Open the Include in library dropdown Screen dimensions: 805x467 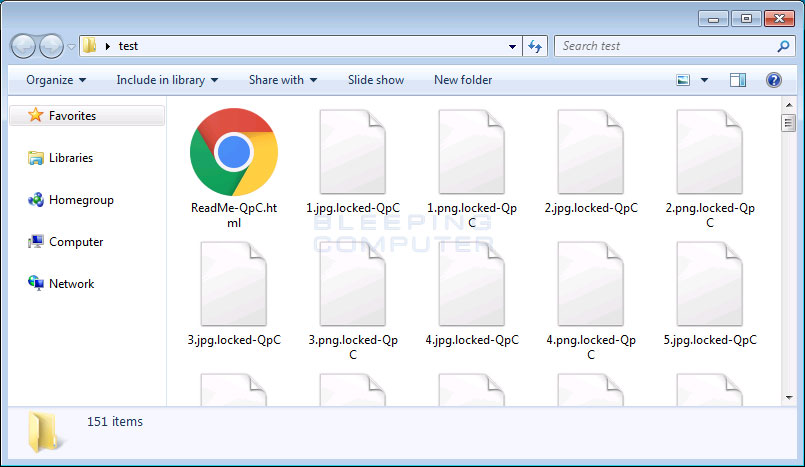167,80
